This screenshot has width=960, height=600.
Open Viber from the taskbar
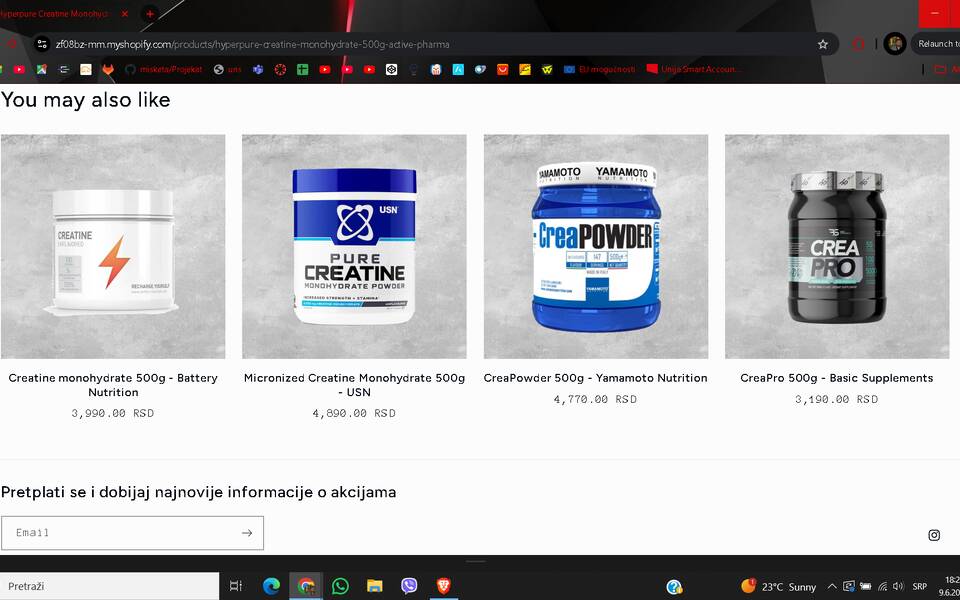(x=409, y=586)
